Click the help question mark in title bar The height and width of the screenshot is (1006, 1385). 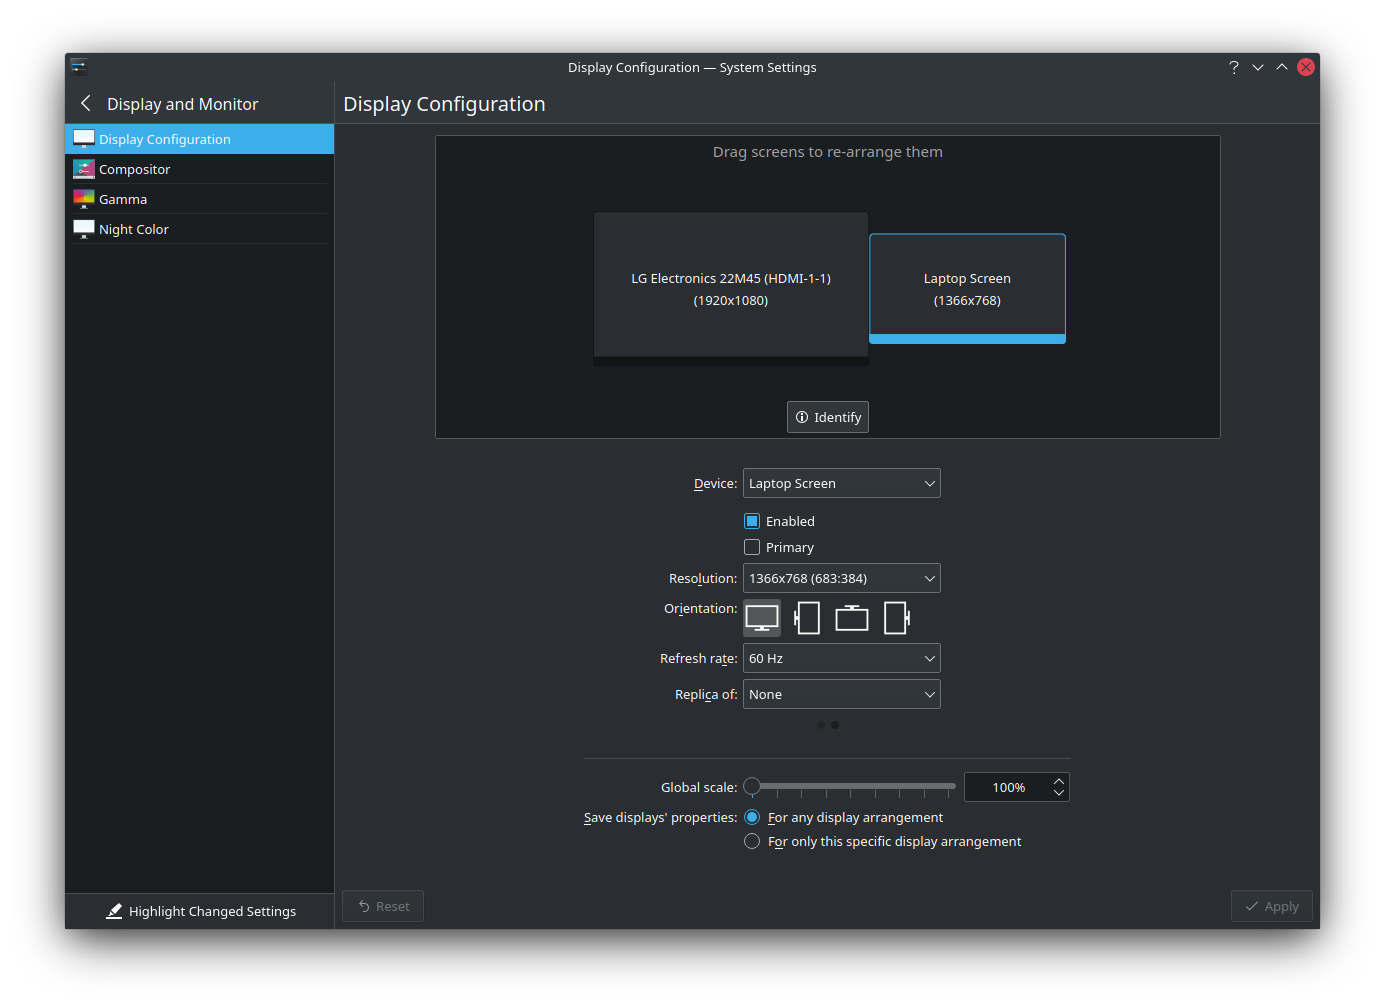1233,67
